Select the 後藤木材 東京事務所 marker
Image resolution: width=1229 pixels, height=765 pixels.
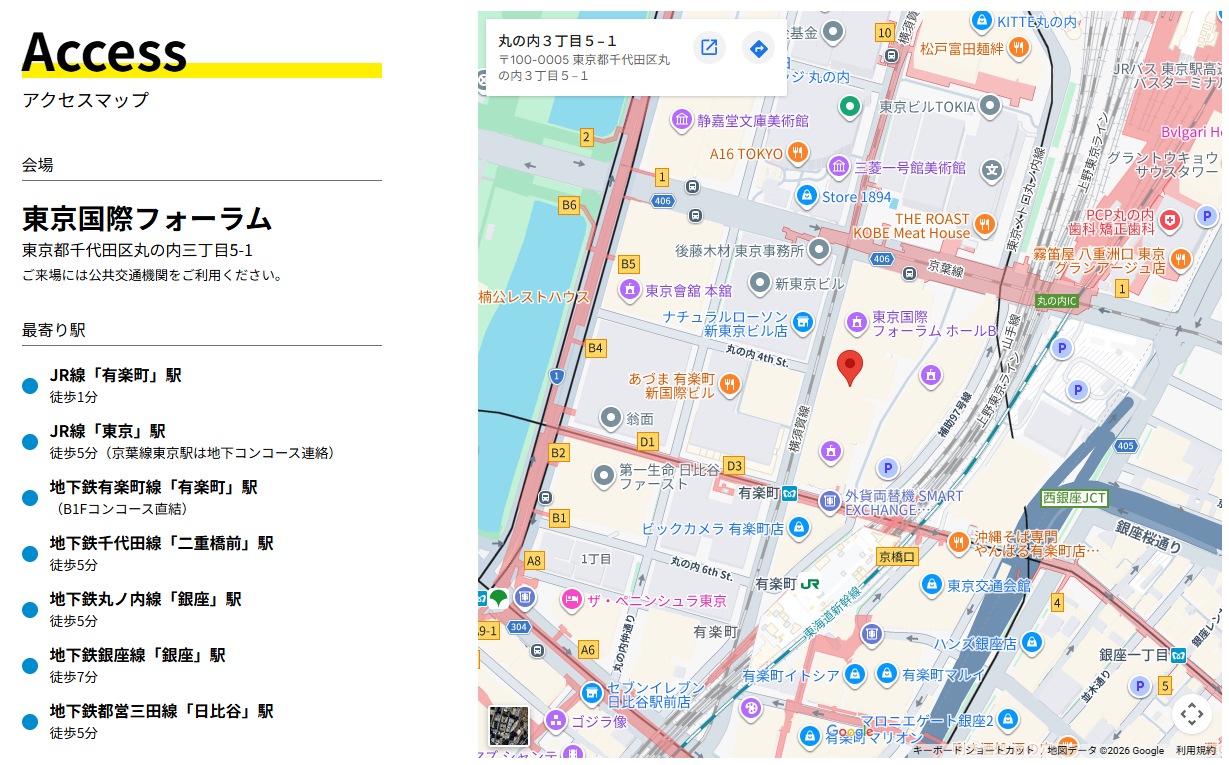coord(820,248)
